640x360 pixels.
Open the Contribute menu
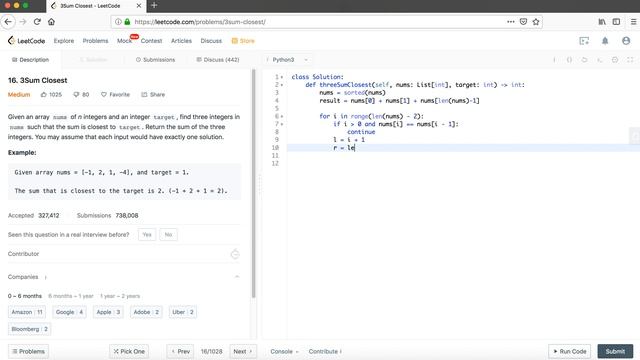pyautogui.click(x=325, y=351)
